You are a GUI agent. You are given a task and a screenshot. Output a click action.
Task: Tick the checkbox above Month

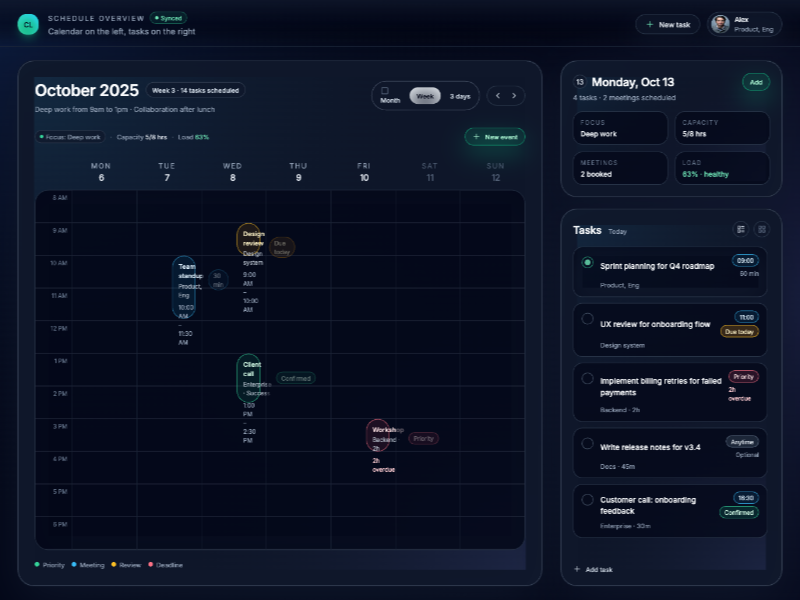click(385, 90)
